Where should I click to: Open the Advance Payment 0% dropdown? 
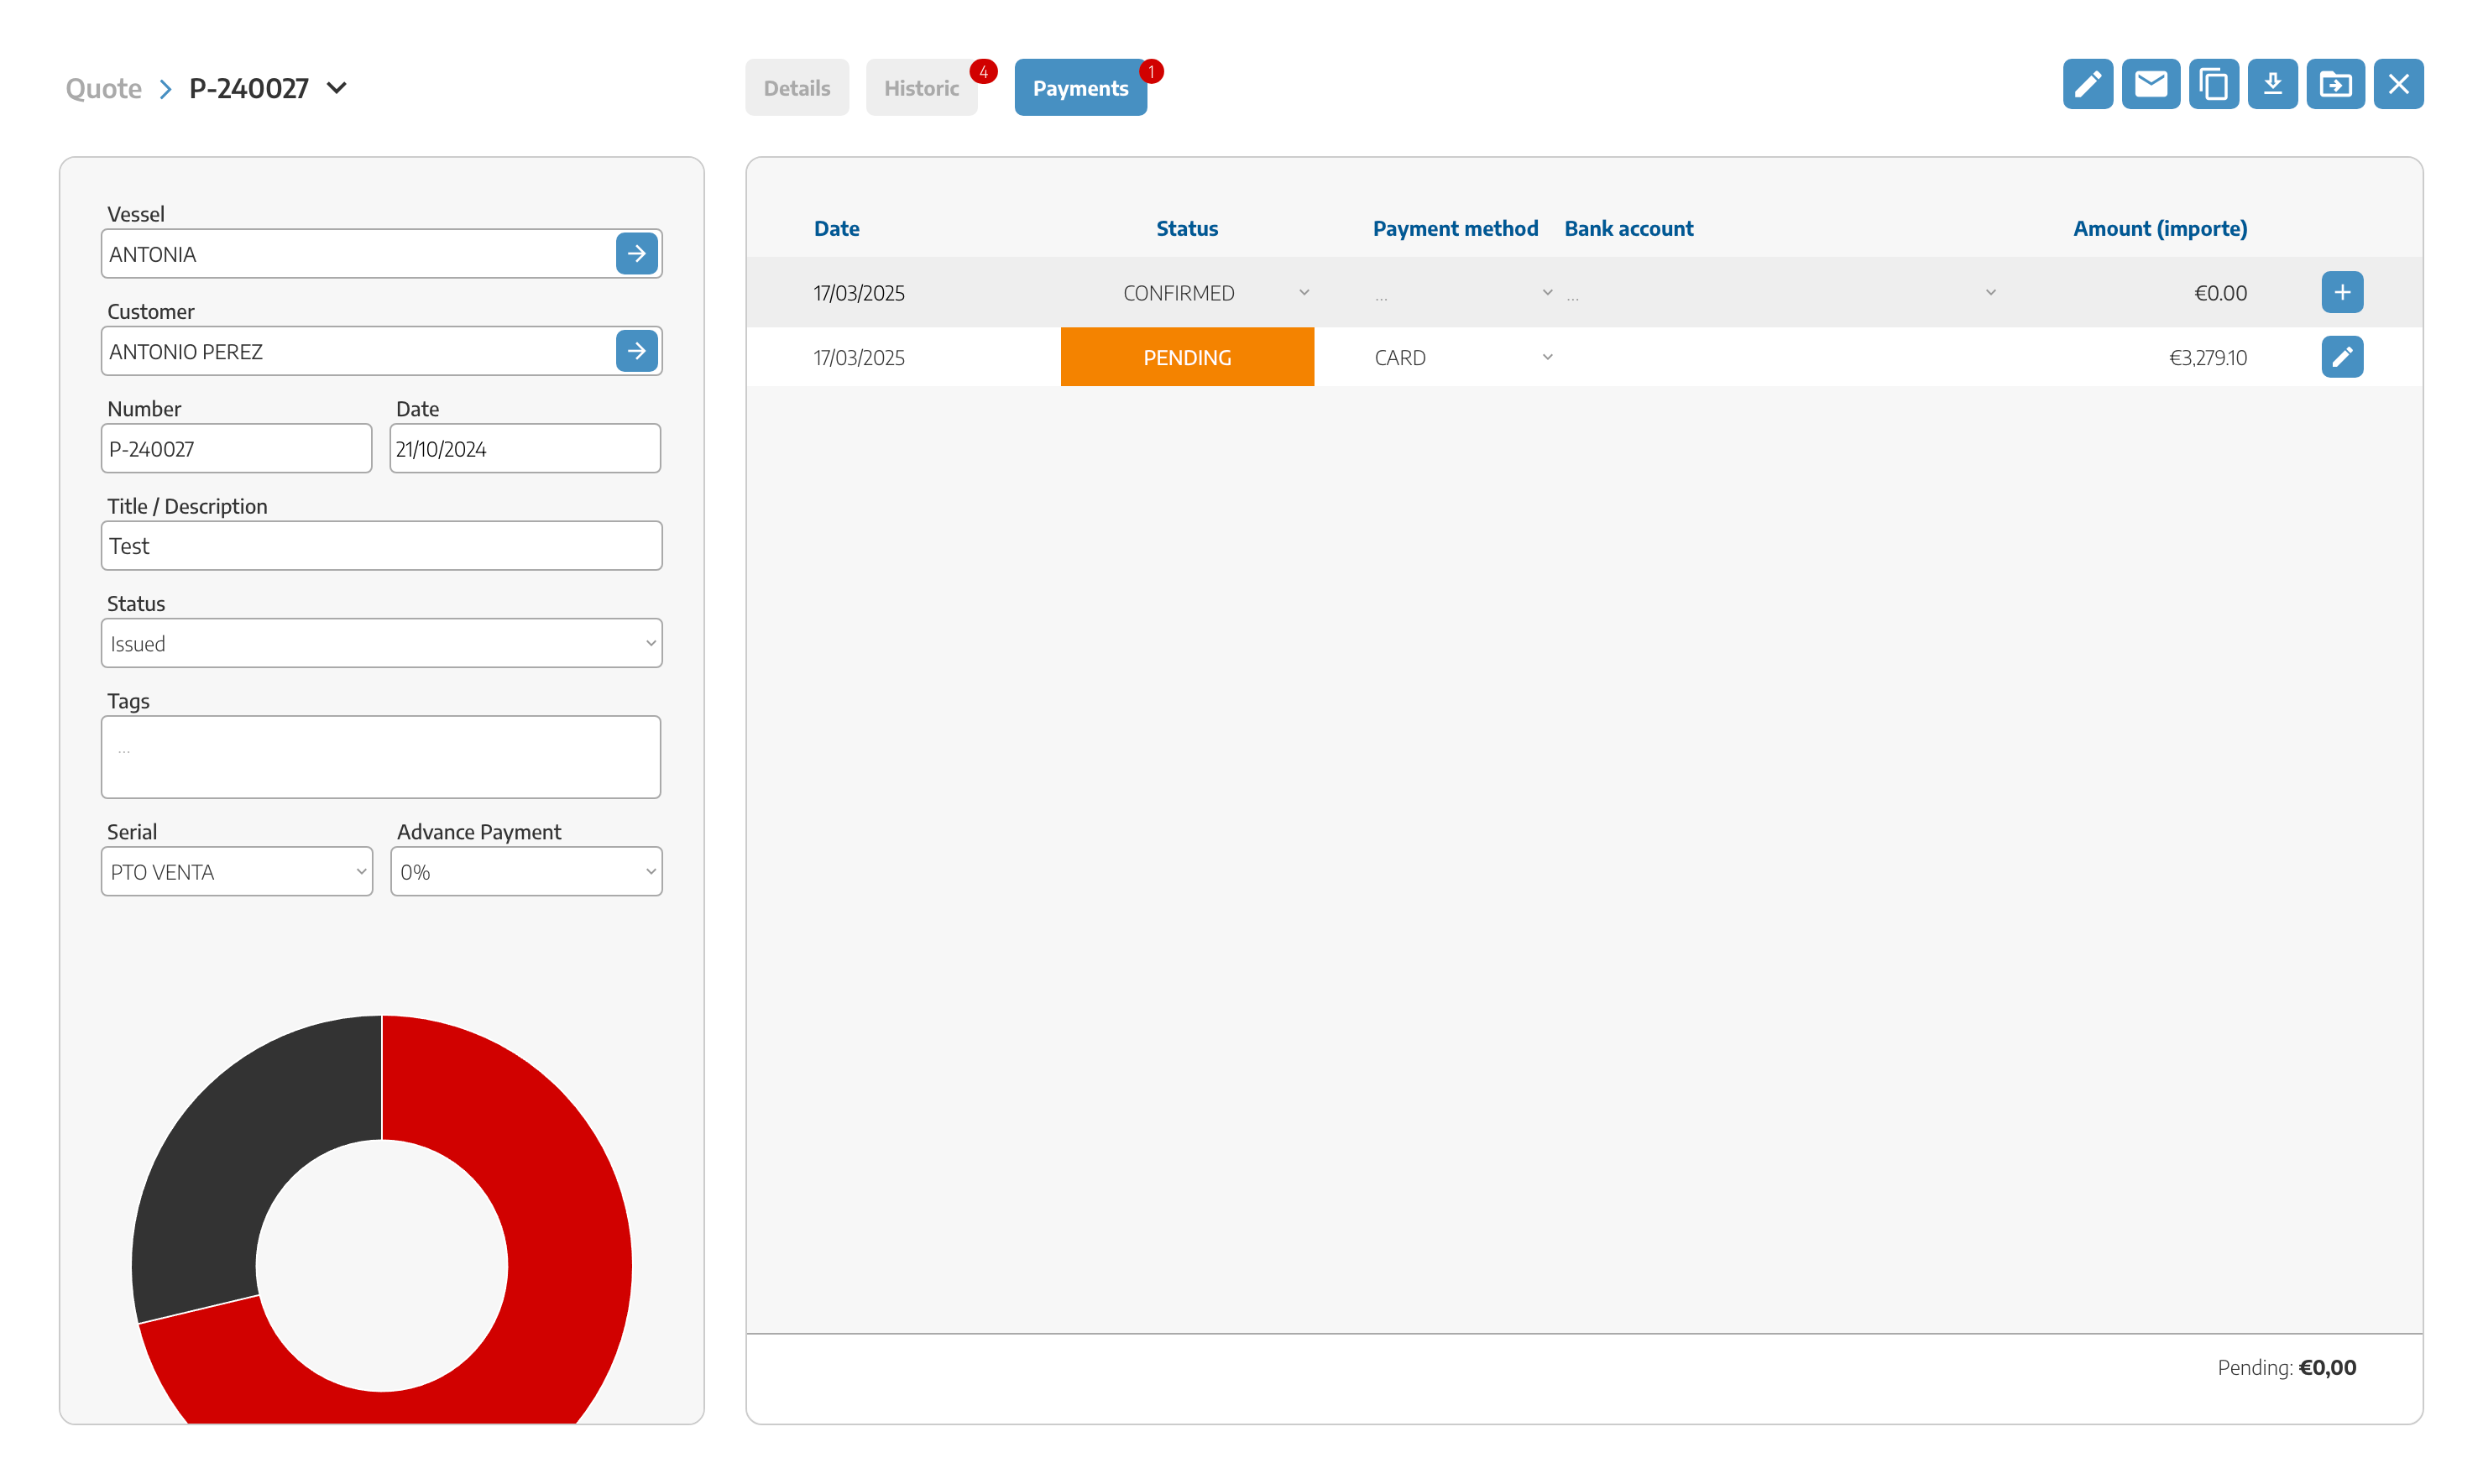coord(526,871)
